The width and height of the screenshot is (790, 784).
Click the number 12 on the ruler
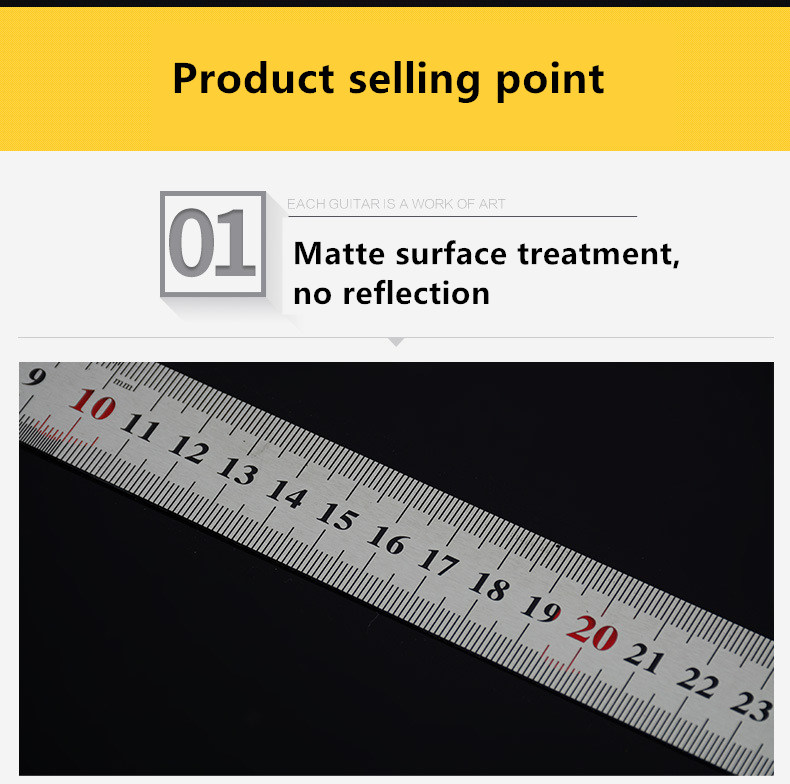pyautogui.click(x=189, y=449)
